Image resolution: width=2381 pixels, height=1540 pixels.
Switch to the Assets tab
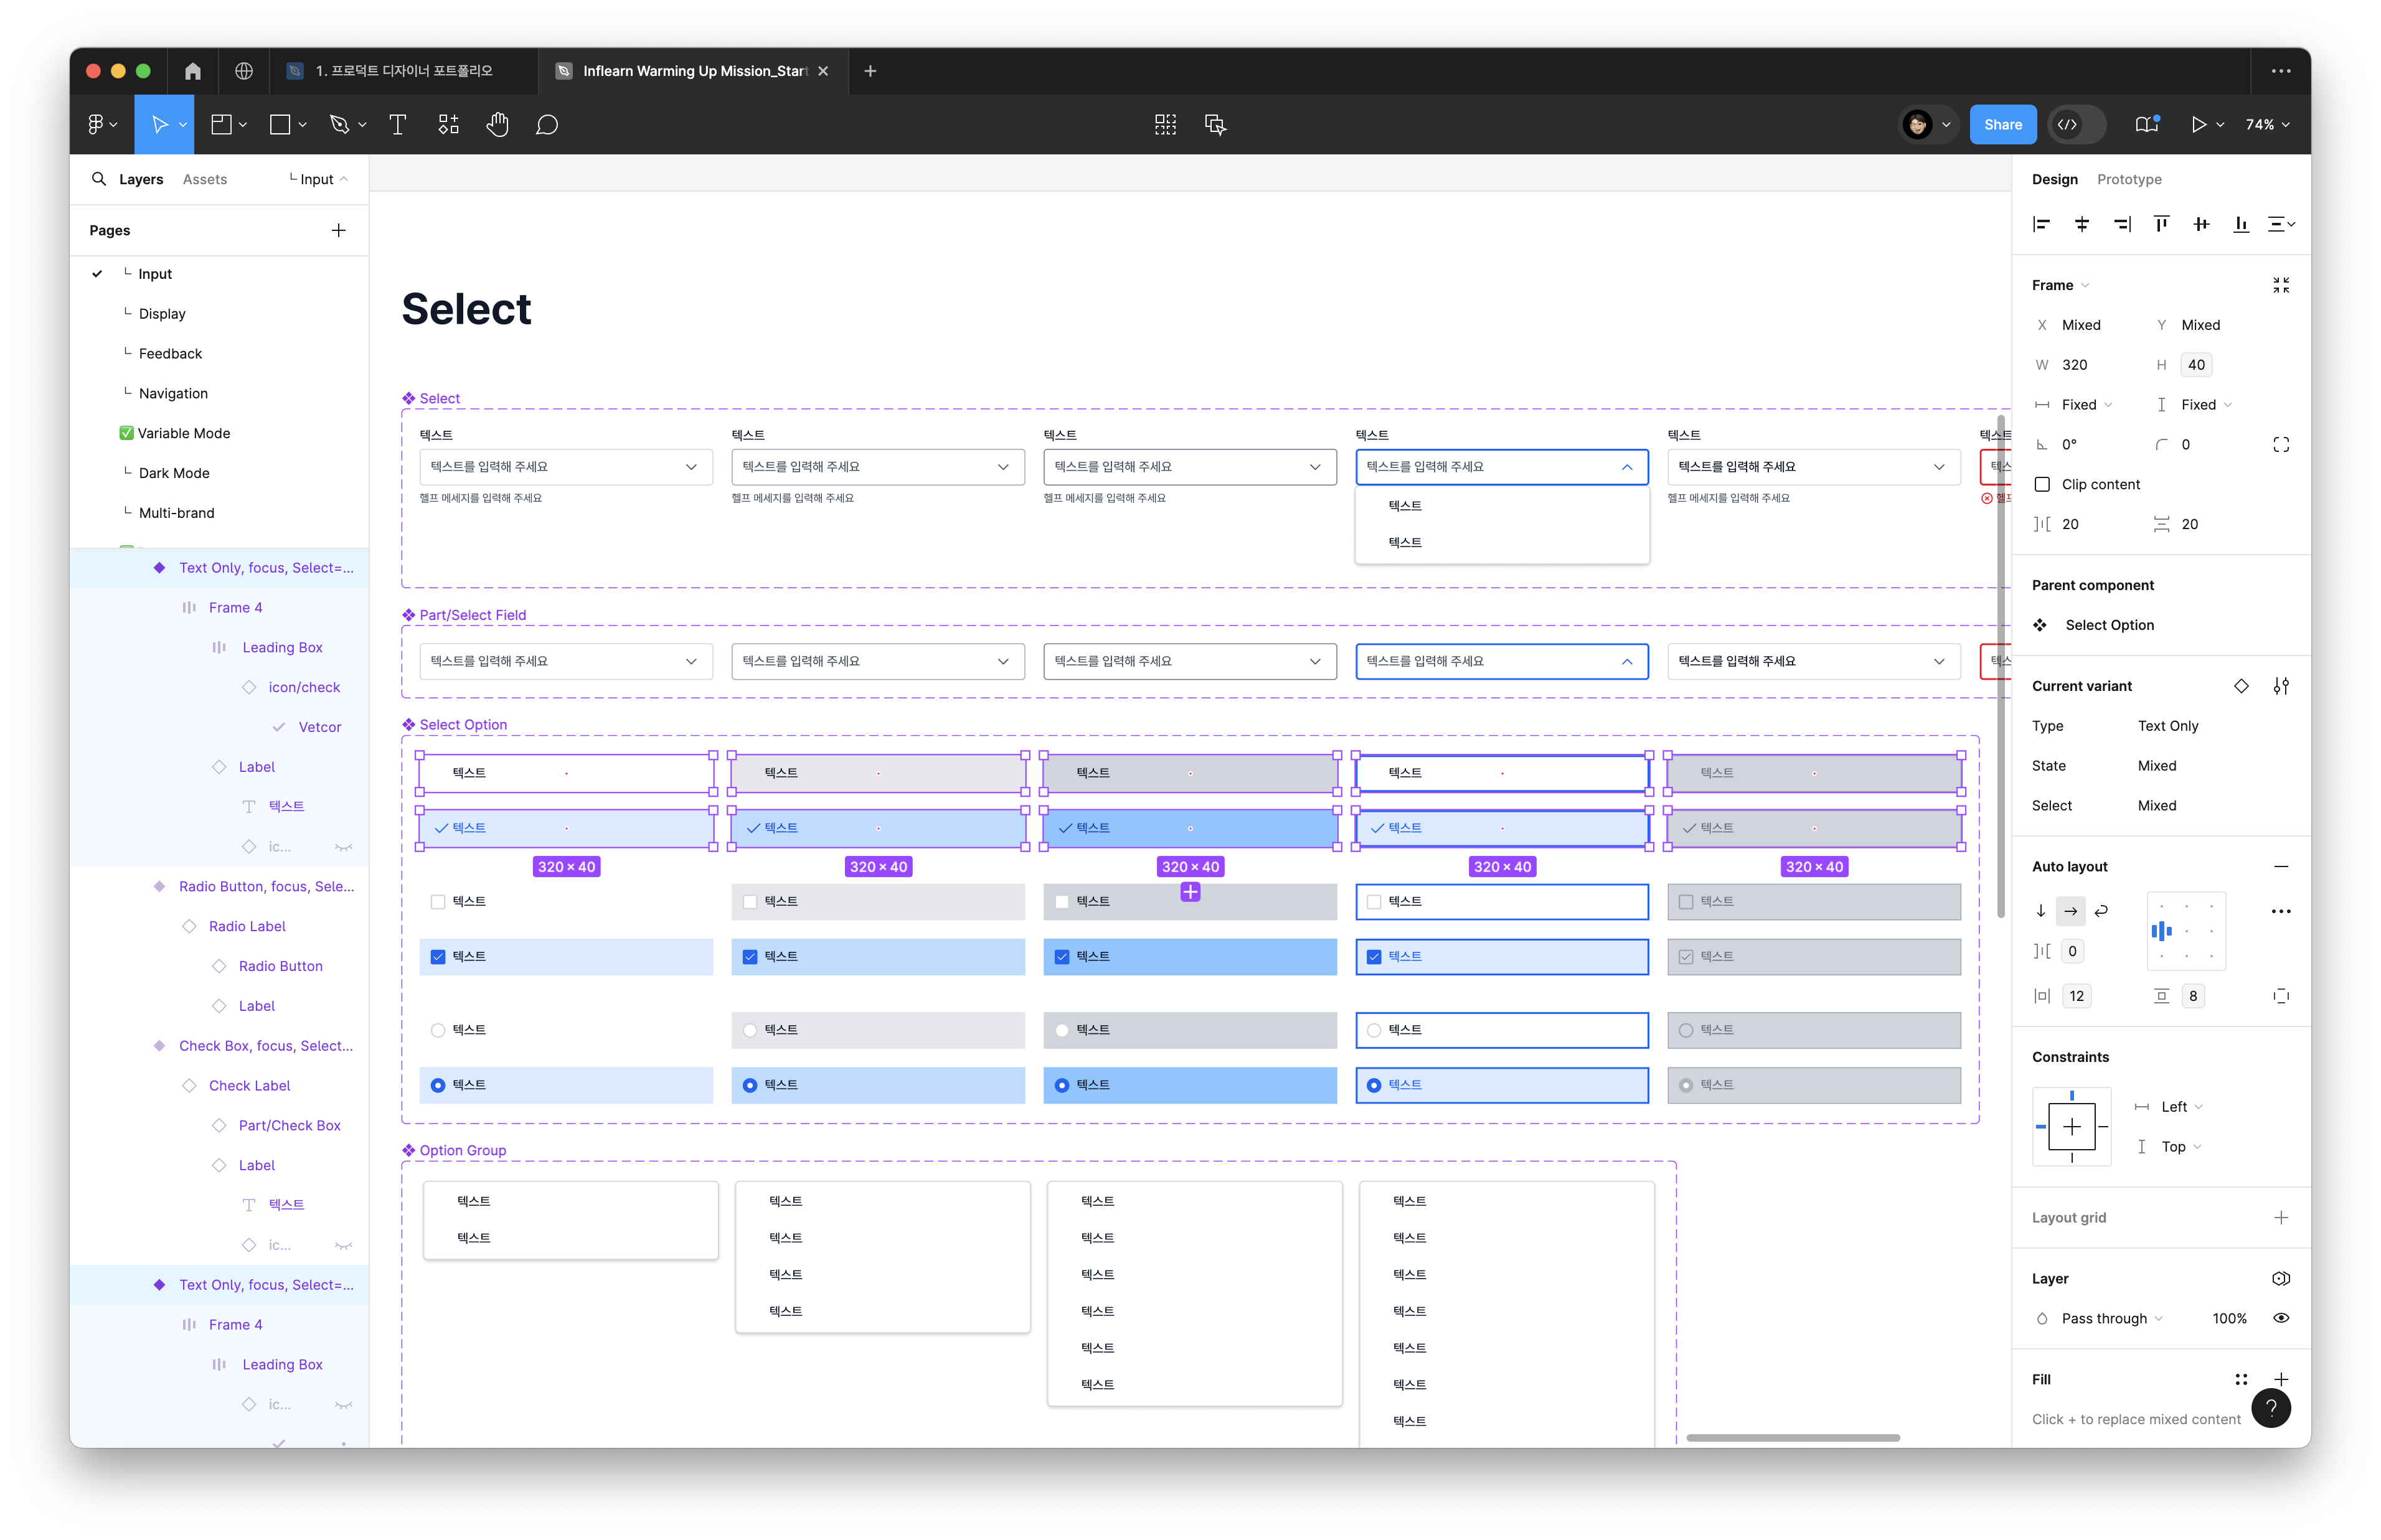204,179
